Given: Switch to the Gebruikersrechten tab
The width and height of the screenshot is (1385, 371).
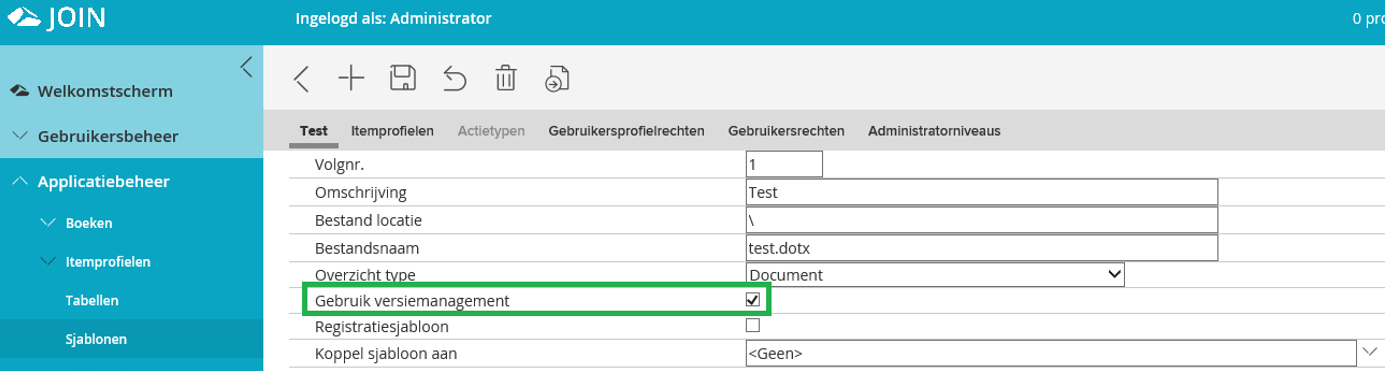Looking at the screenshot, I should (x=787, y=131).
